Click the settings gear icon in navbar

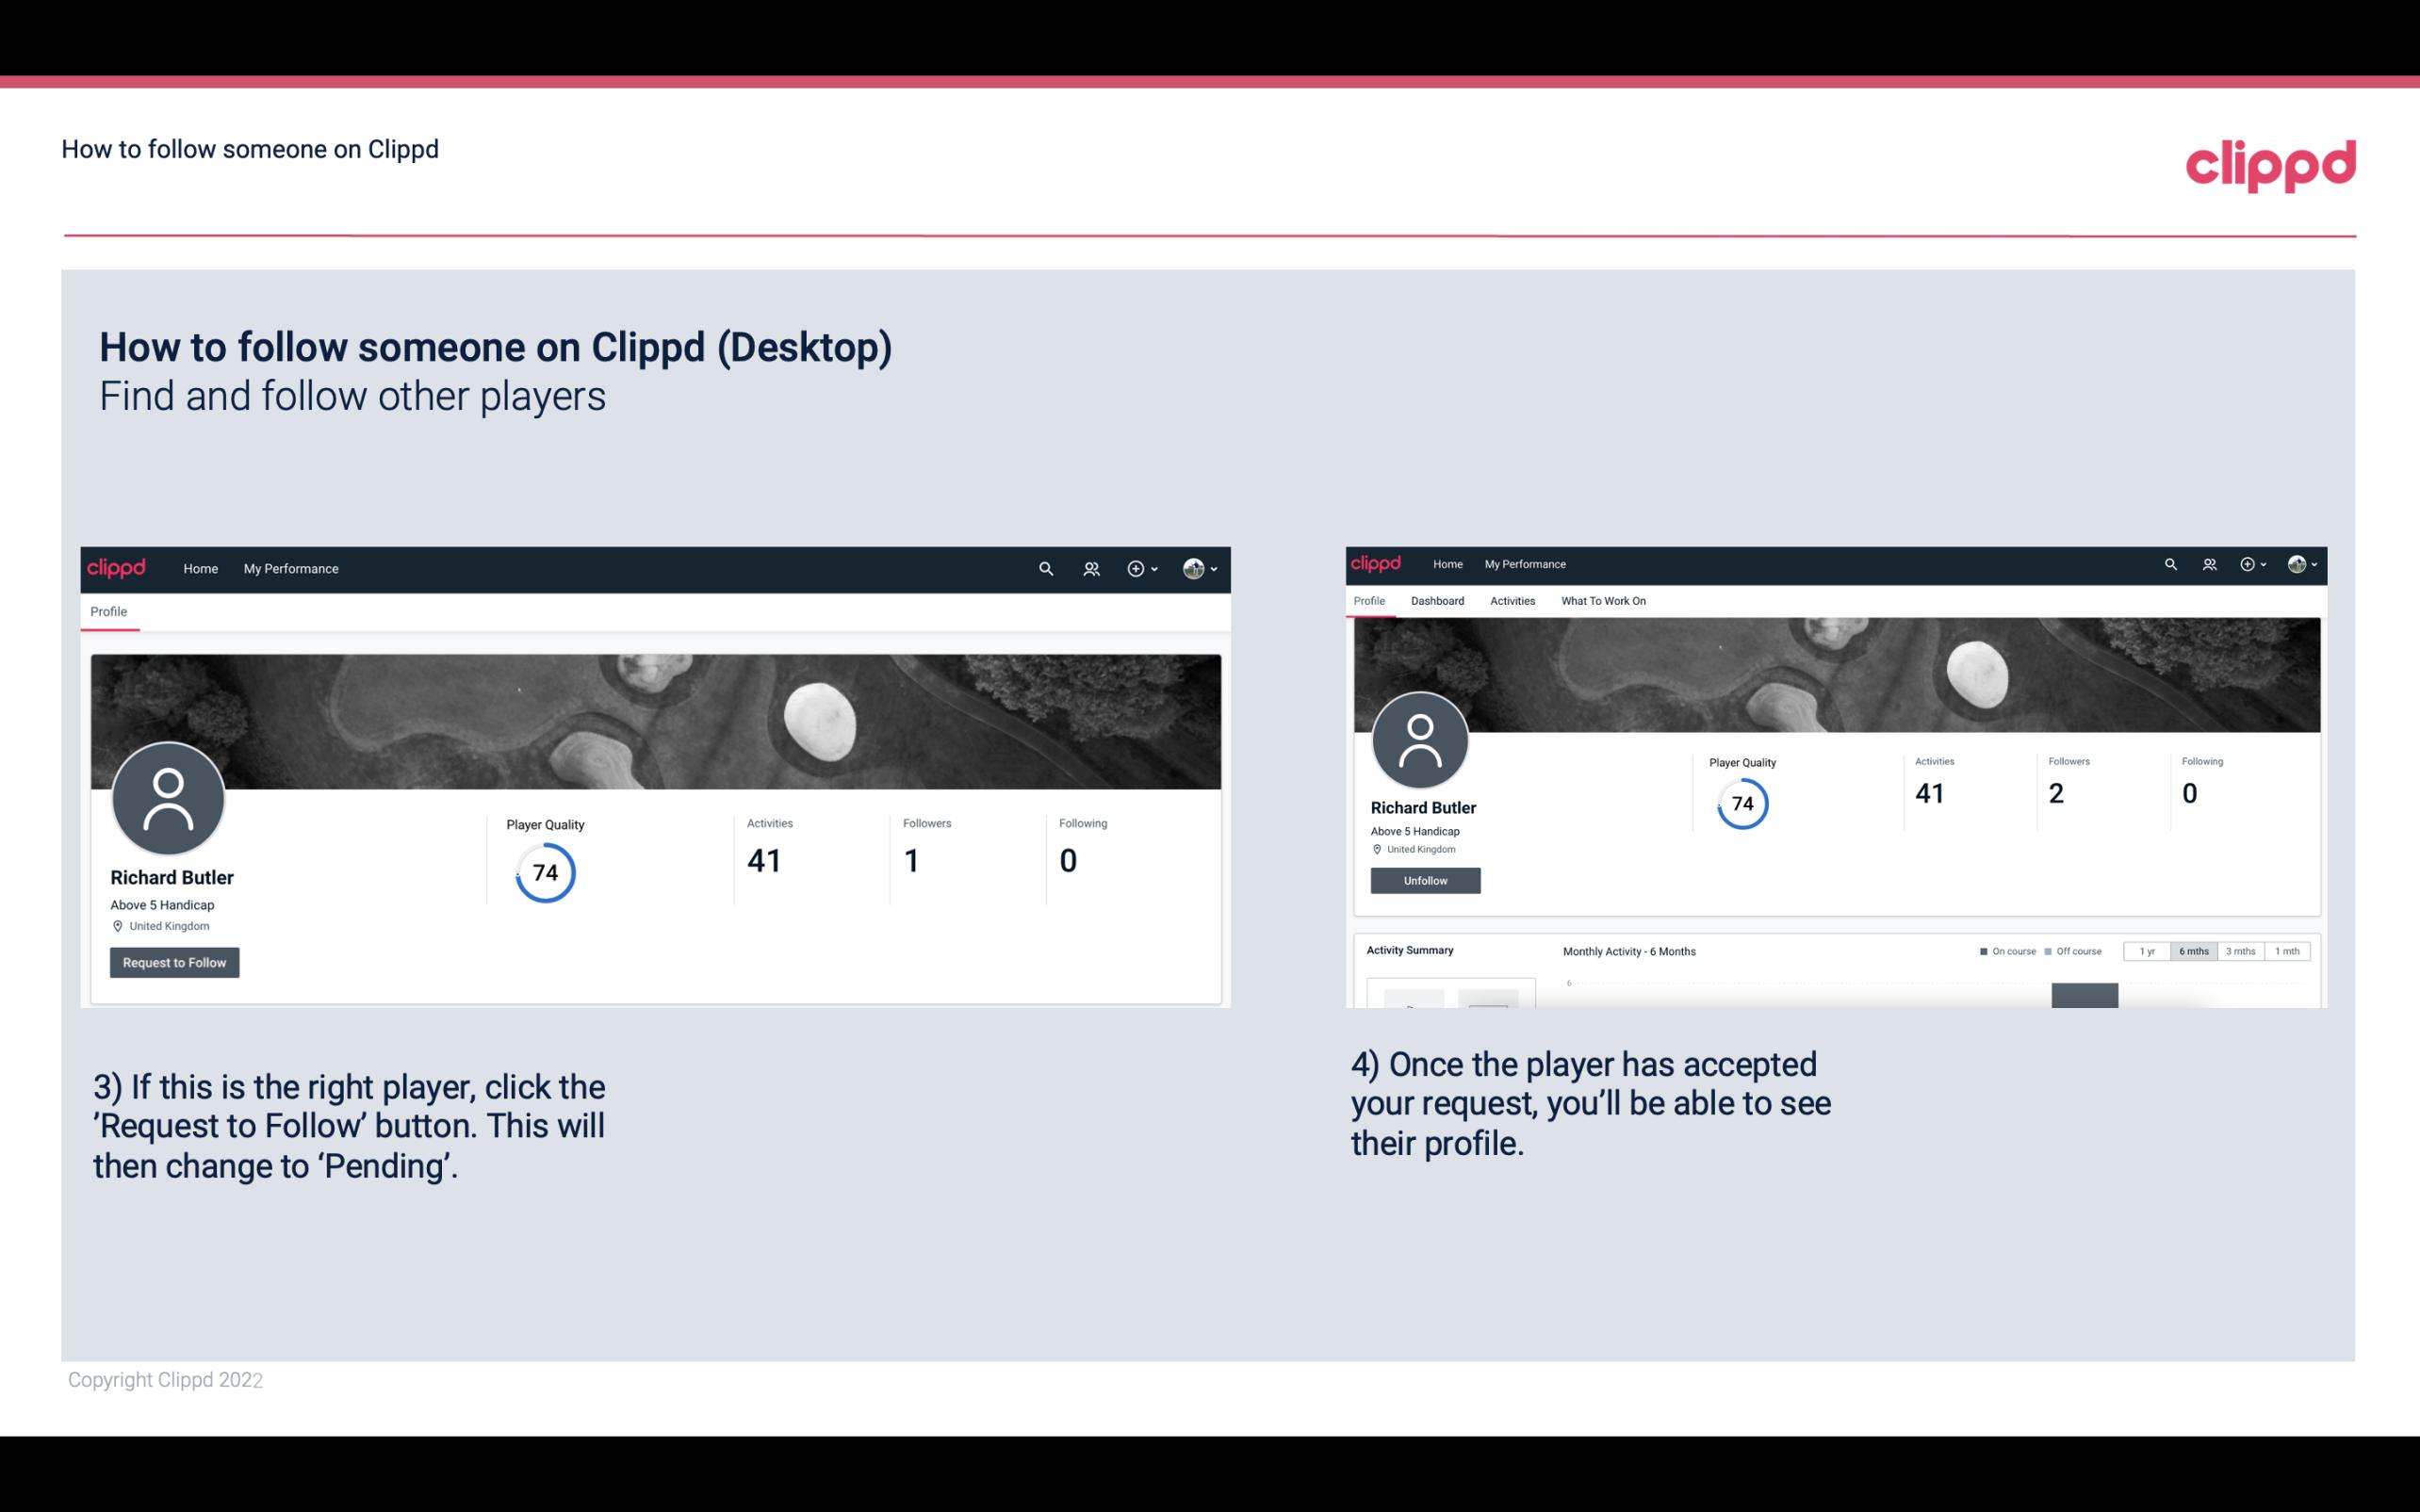[1135, 568]
